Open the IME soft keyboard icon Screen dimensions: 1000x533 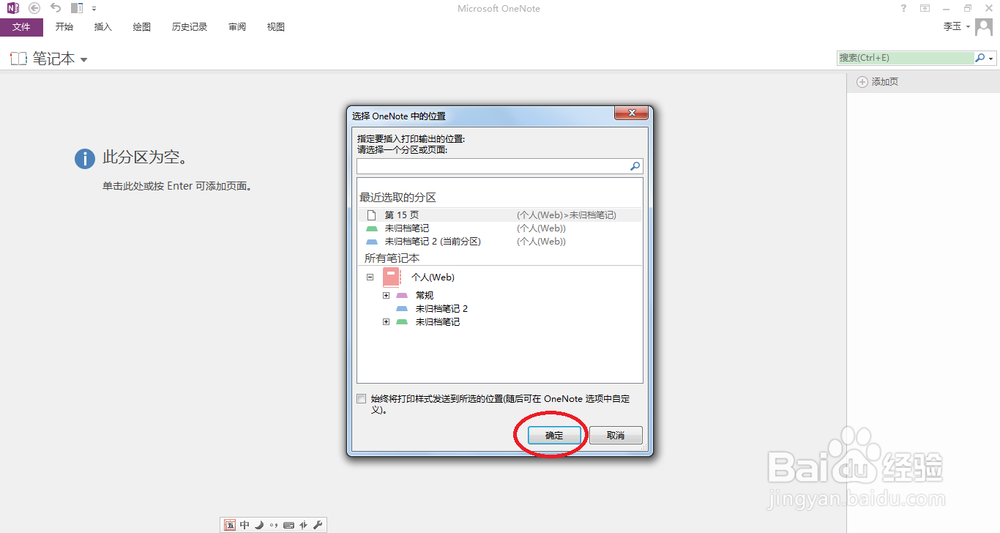click(x=288, y=525)
